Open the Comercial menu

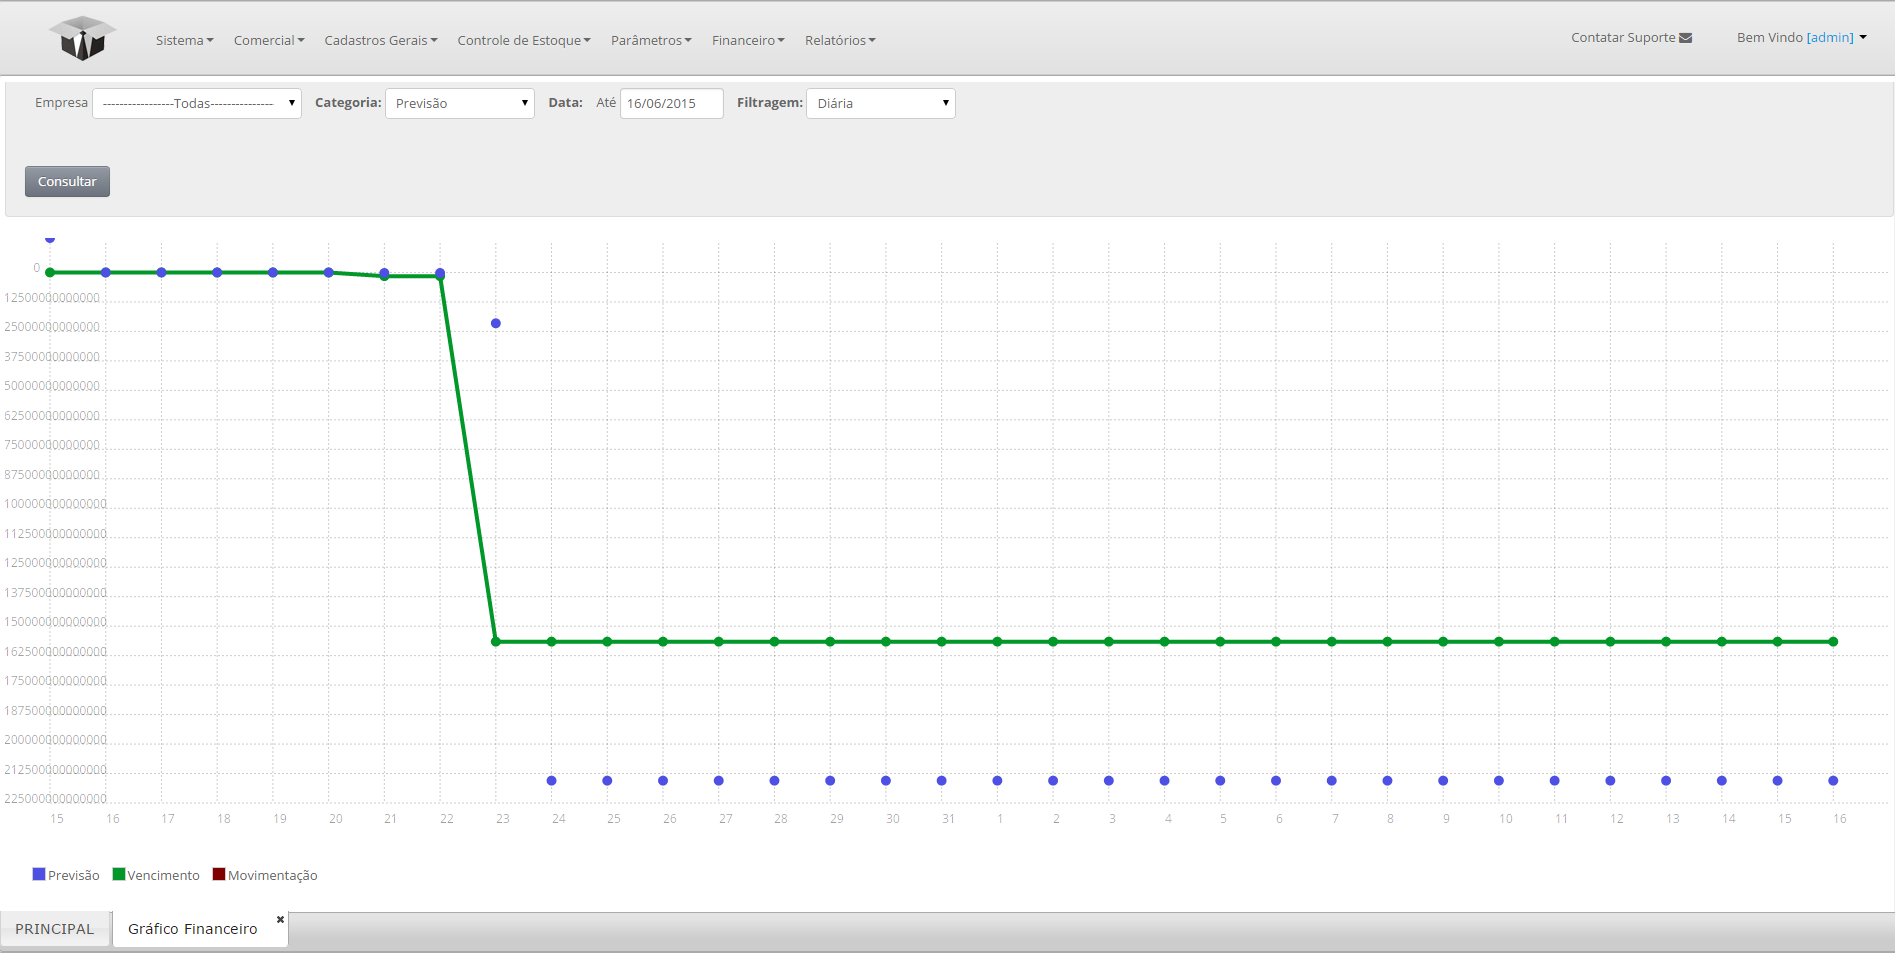click(268, 40)
